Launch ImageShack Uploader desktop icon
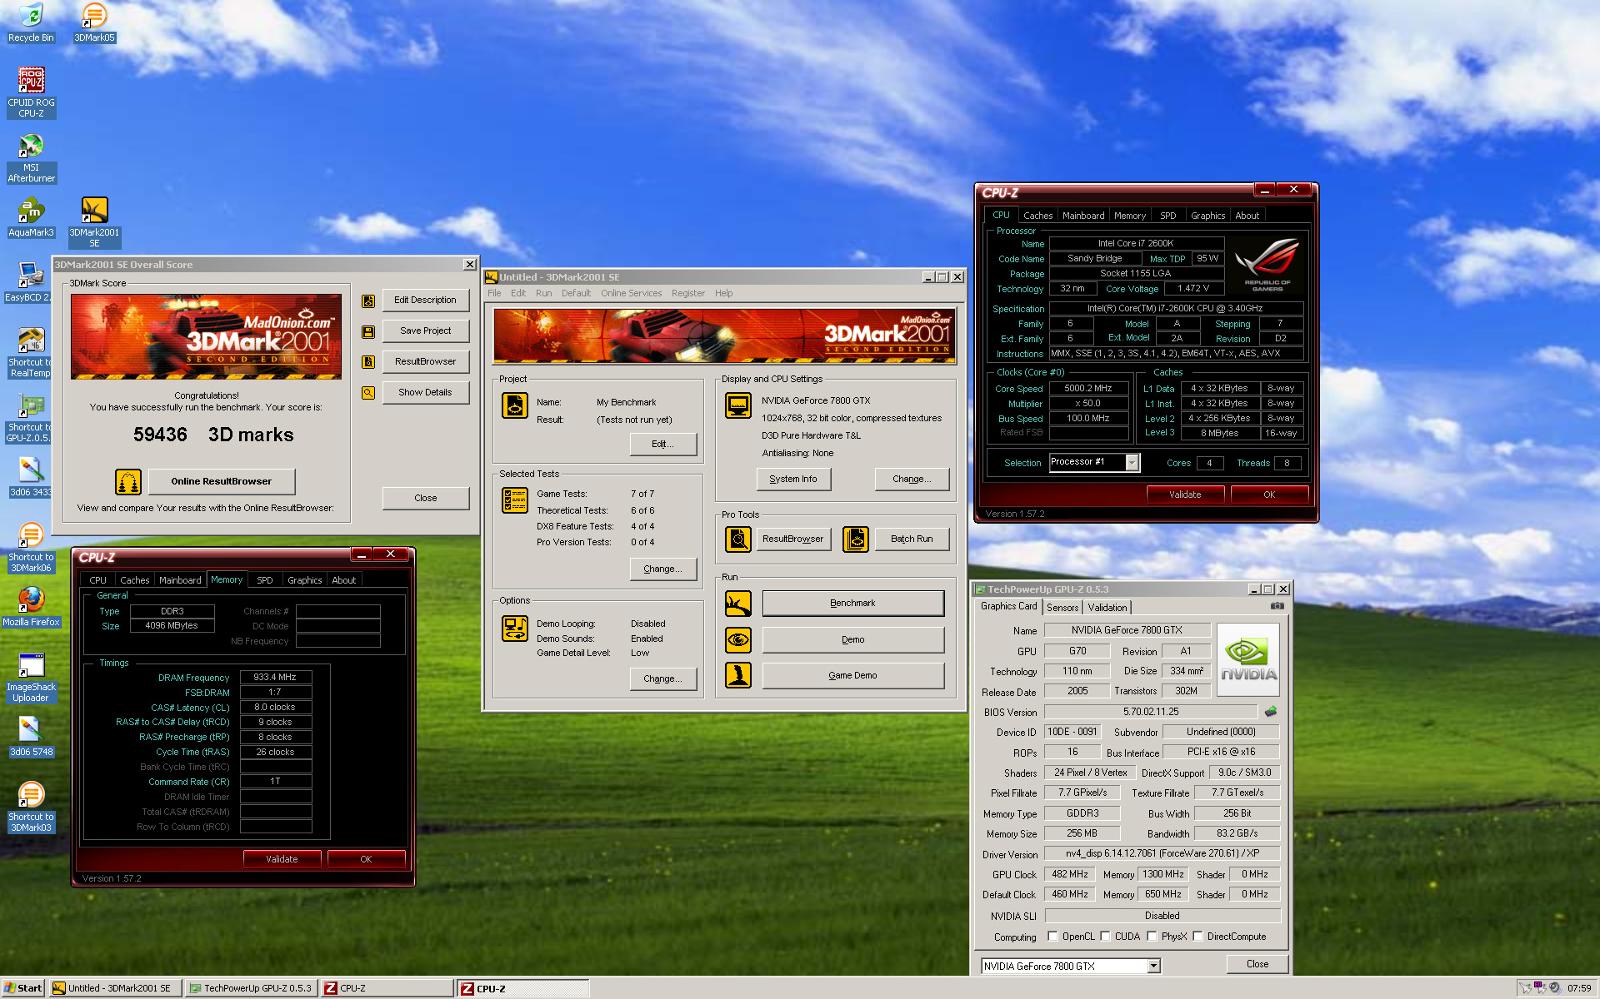 pos(31,678)
